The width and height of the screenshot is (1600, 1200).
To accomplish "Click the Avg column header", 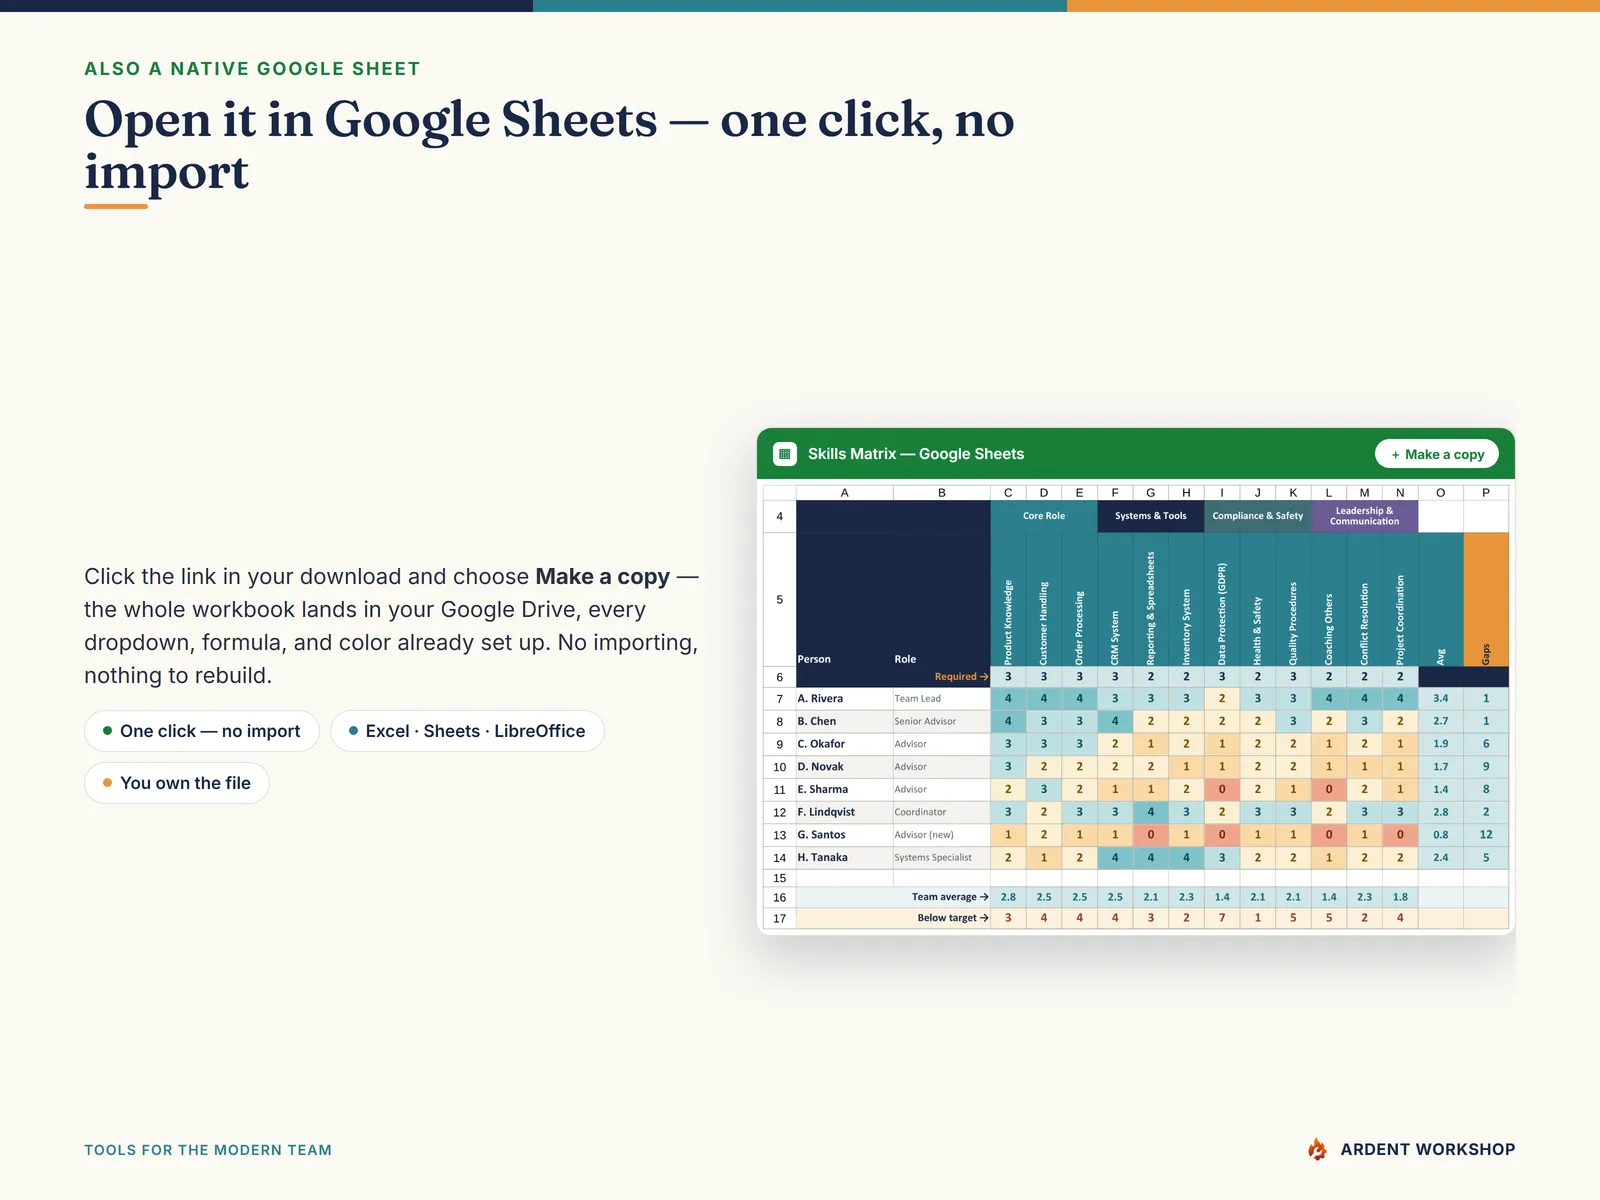I will pyautogui.click(x=1441, y=599).
